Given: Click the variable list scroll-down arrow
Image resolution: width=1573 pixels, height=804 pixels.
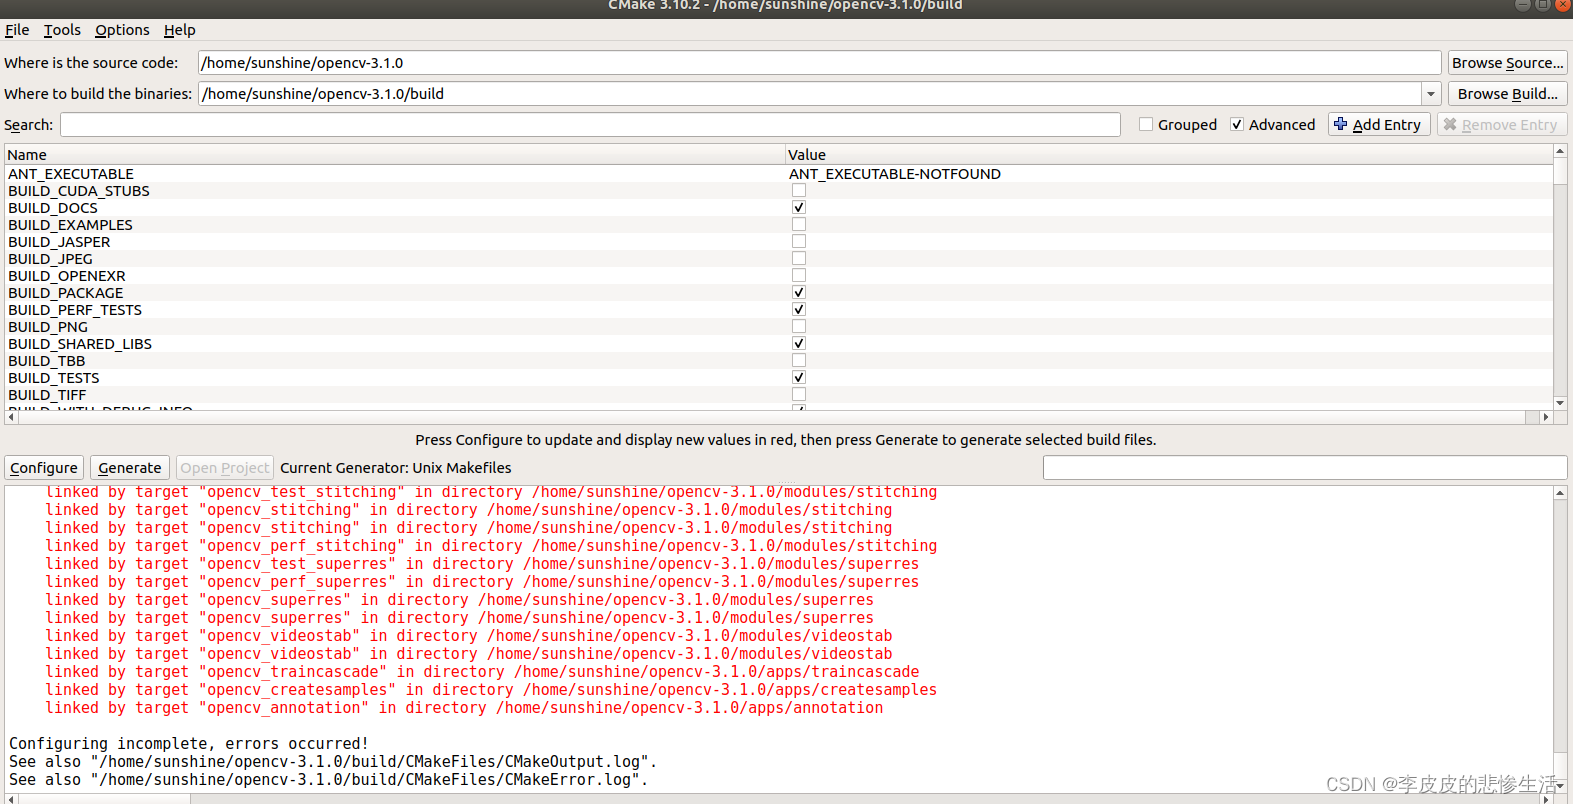Looking at the screenshot, I should pyautogui.click(x=1559, y=403).
